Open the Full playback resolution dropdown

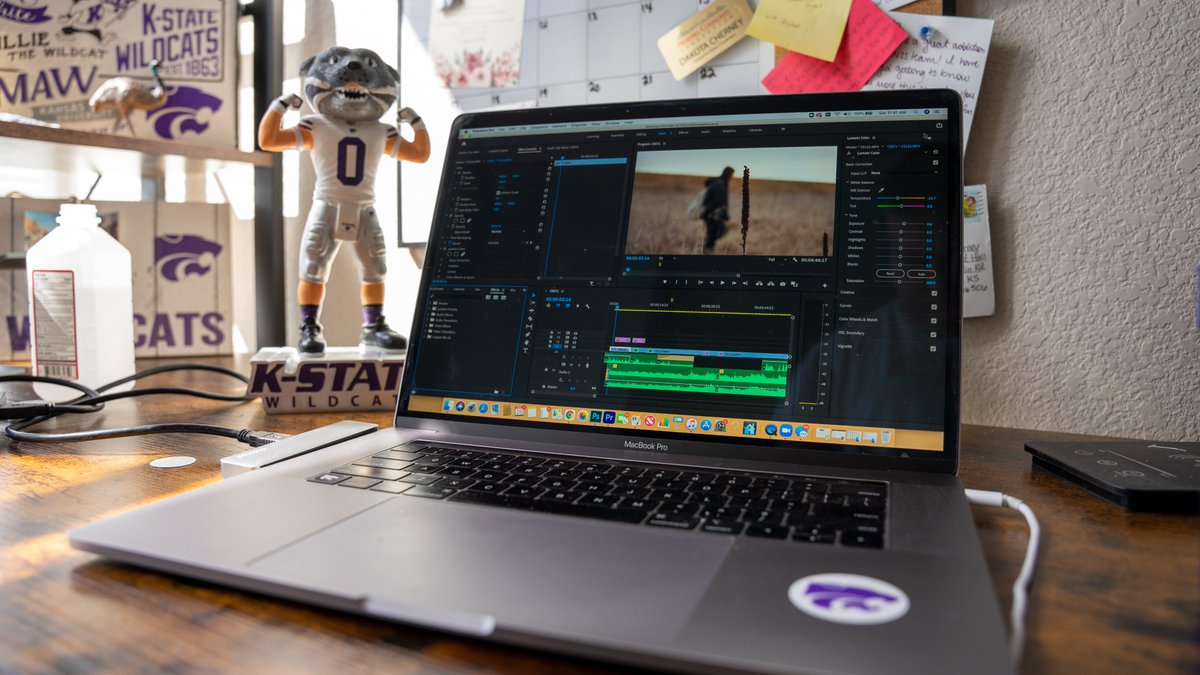[x=778, y=260]
